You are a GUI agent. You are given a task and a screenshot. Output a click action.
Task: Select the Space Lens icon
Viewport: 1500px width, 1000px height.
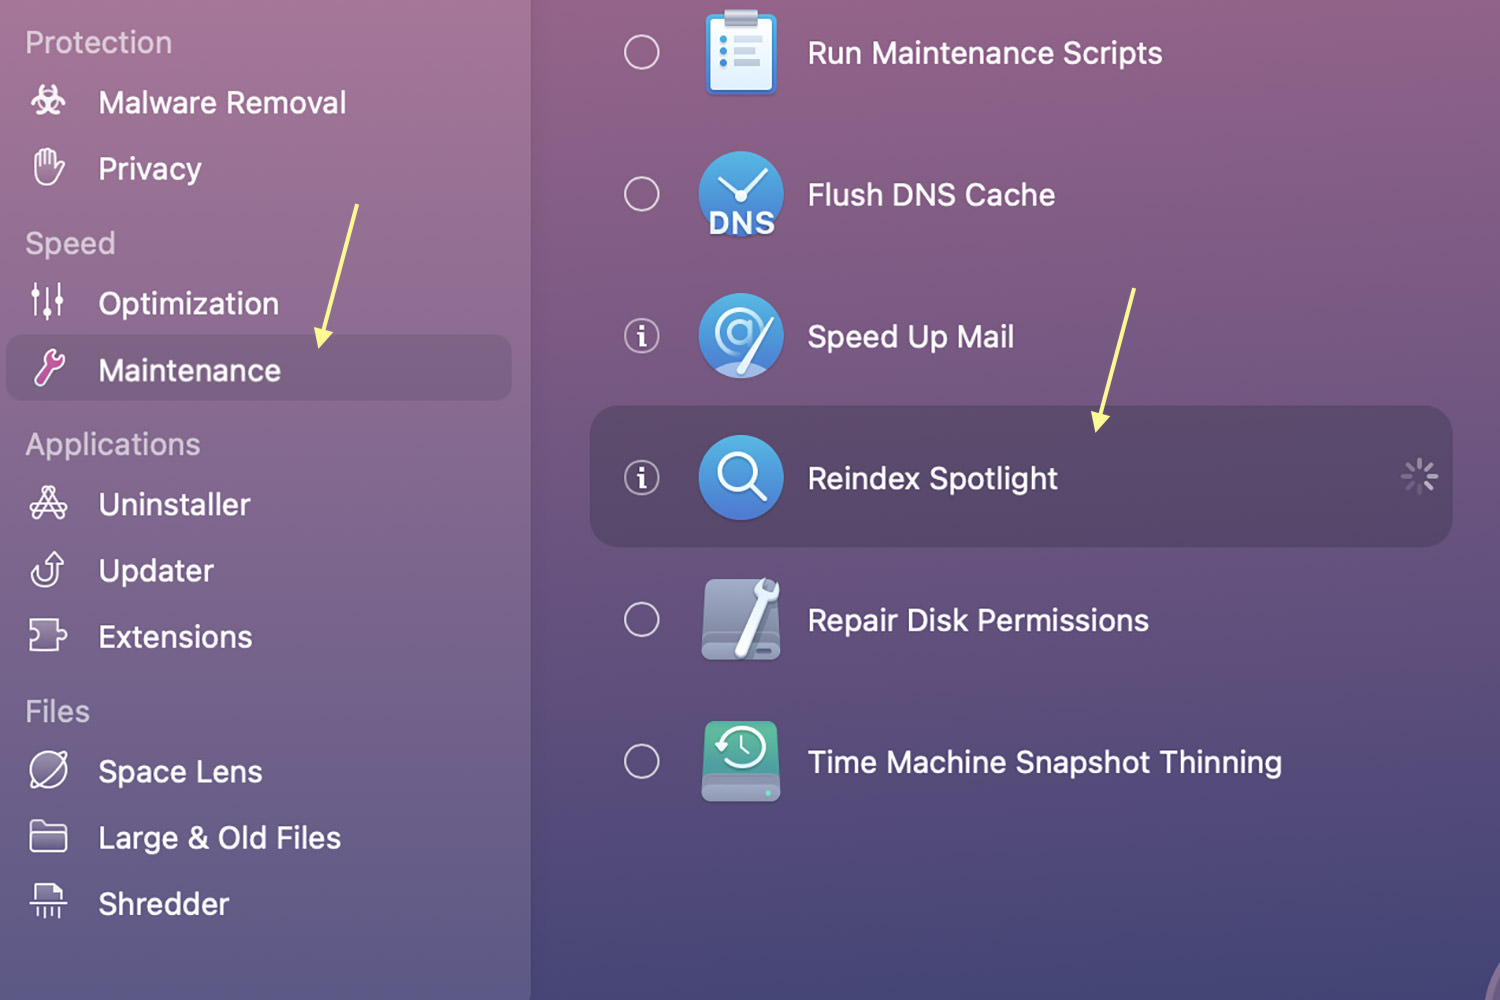48,770
